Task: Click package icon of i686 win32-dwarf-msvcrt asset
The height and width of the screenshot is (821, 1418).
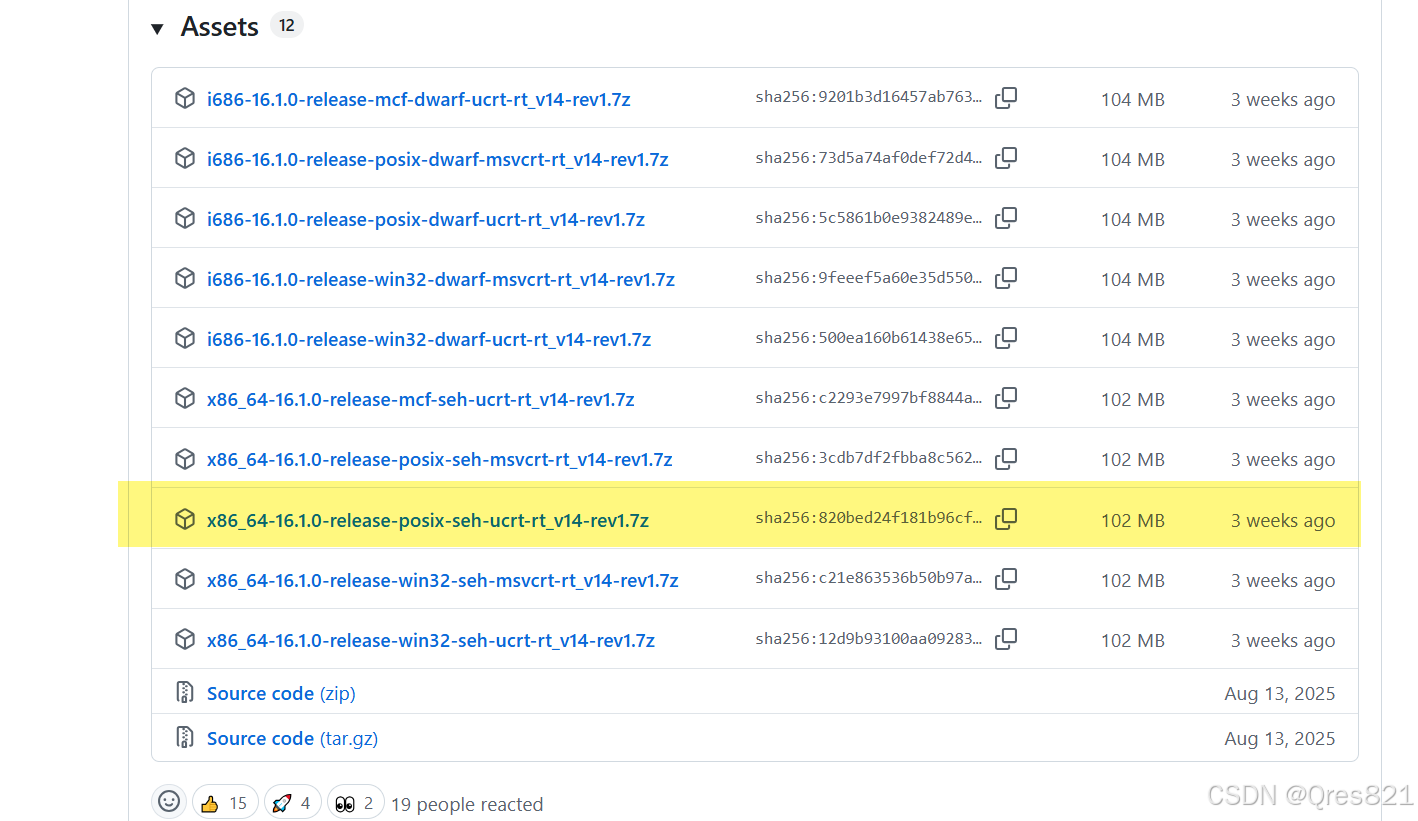Action: click(x=184, y=279)
